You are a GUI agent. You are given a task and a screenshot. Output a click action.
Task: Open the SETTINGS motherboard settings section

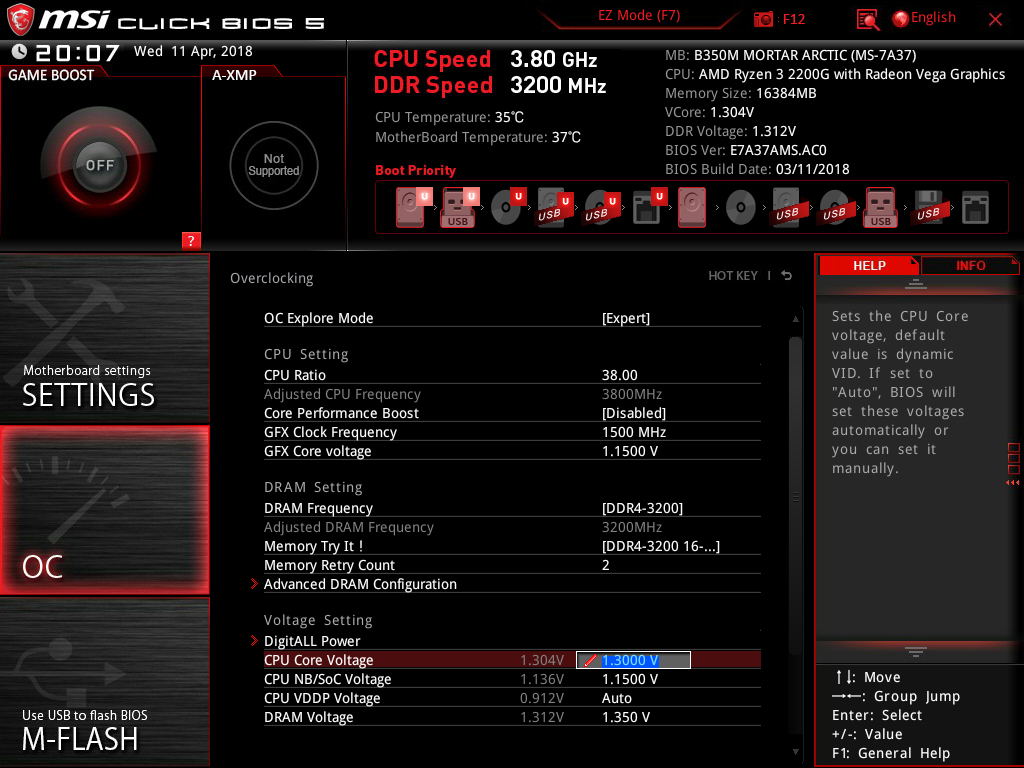(x=104, y=338)
